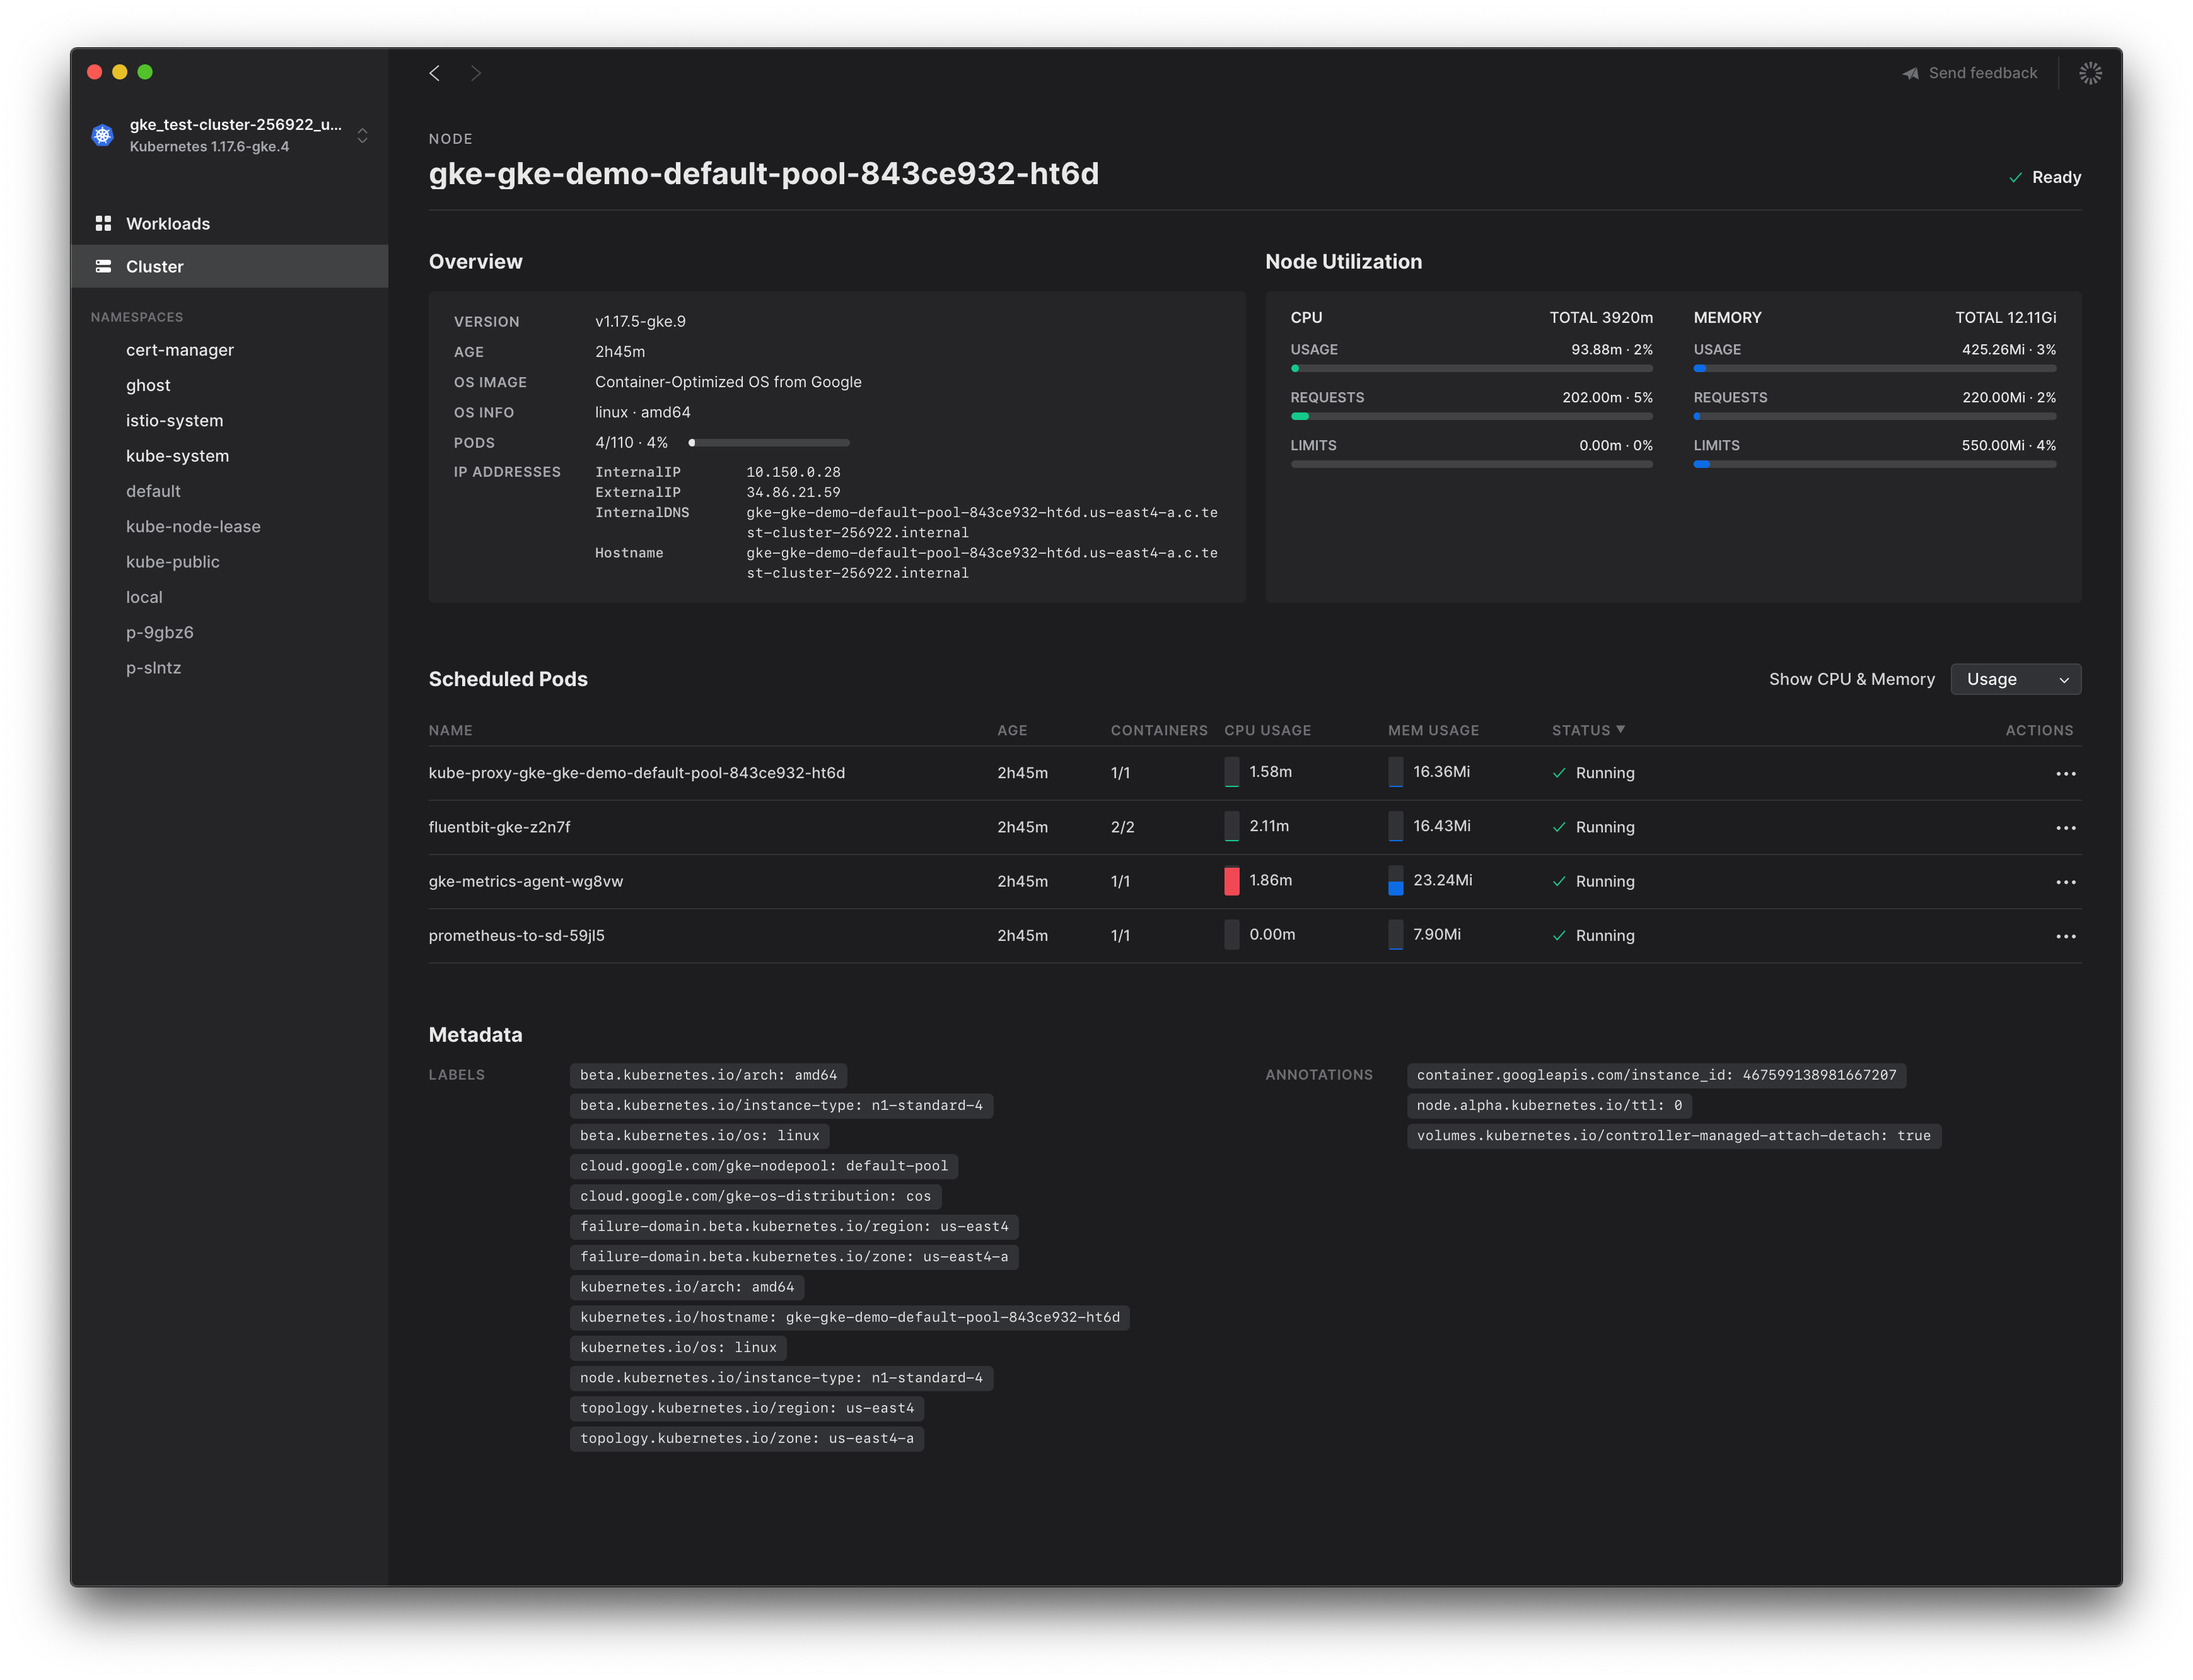The height and width of the screenshot is (1680, 2193).
Task: Open the Usage dropdown for CPU & Memory
Action: pos(2015,679)
